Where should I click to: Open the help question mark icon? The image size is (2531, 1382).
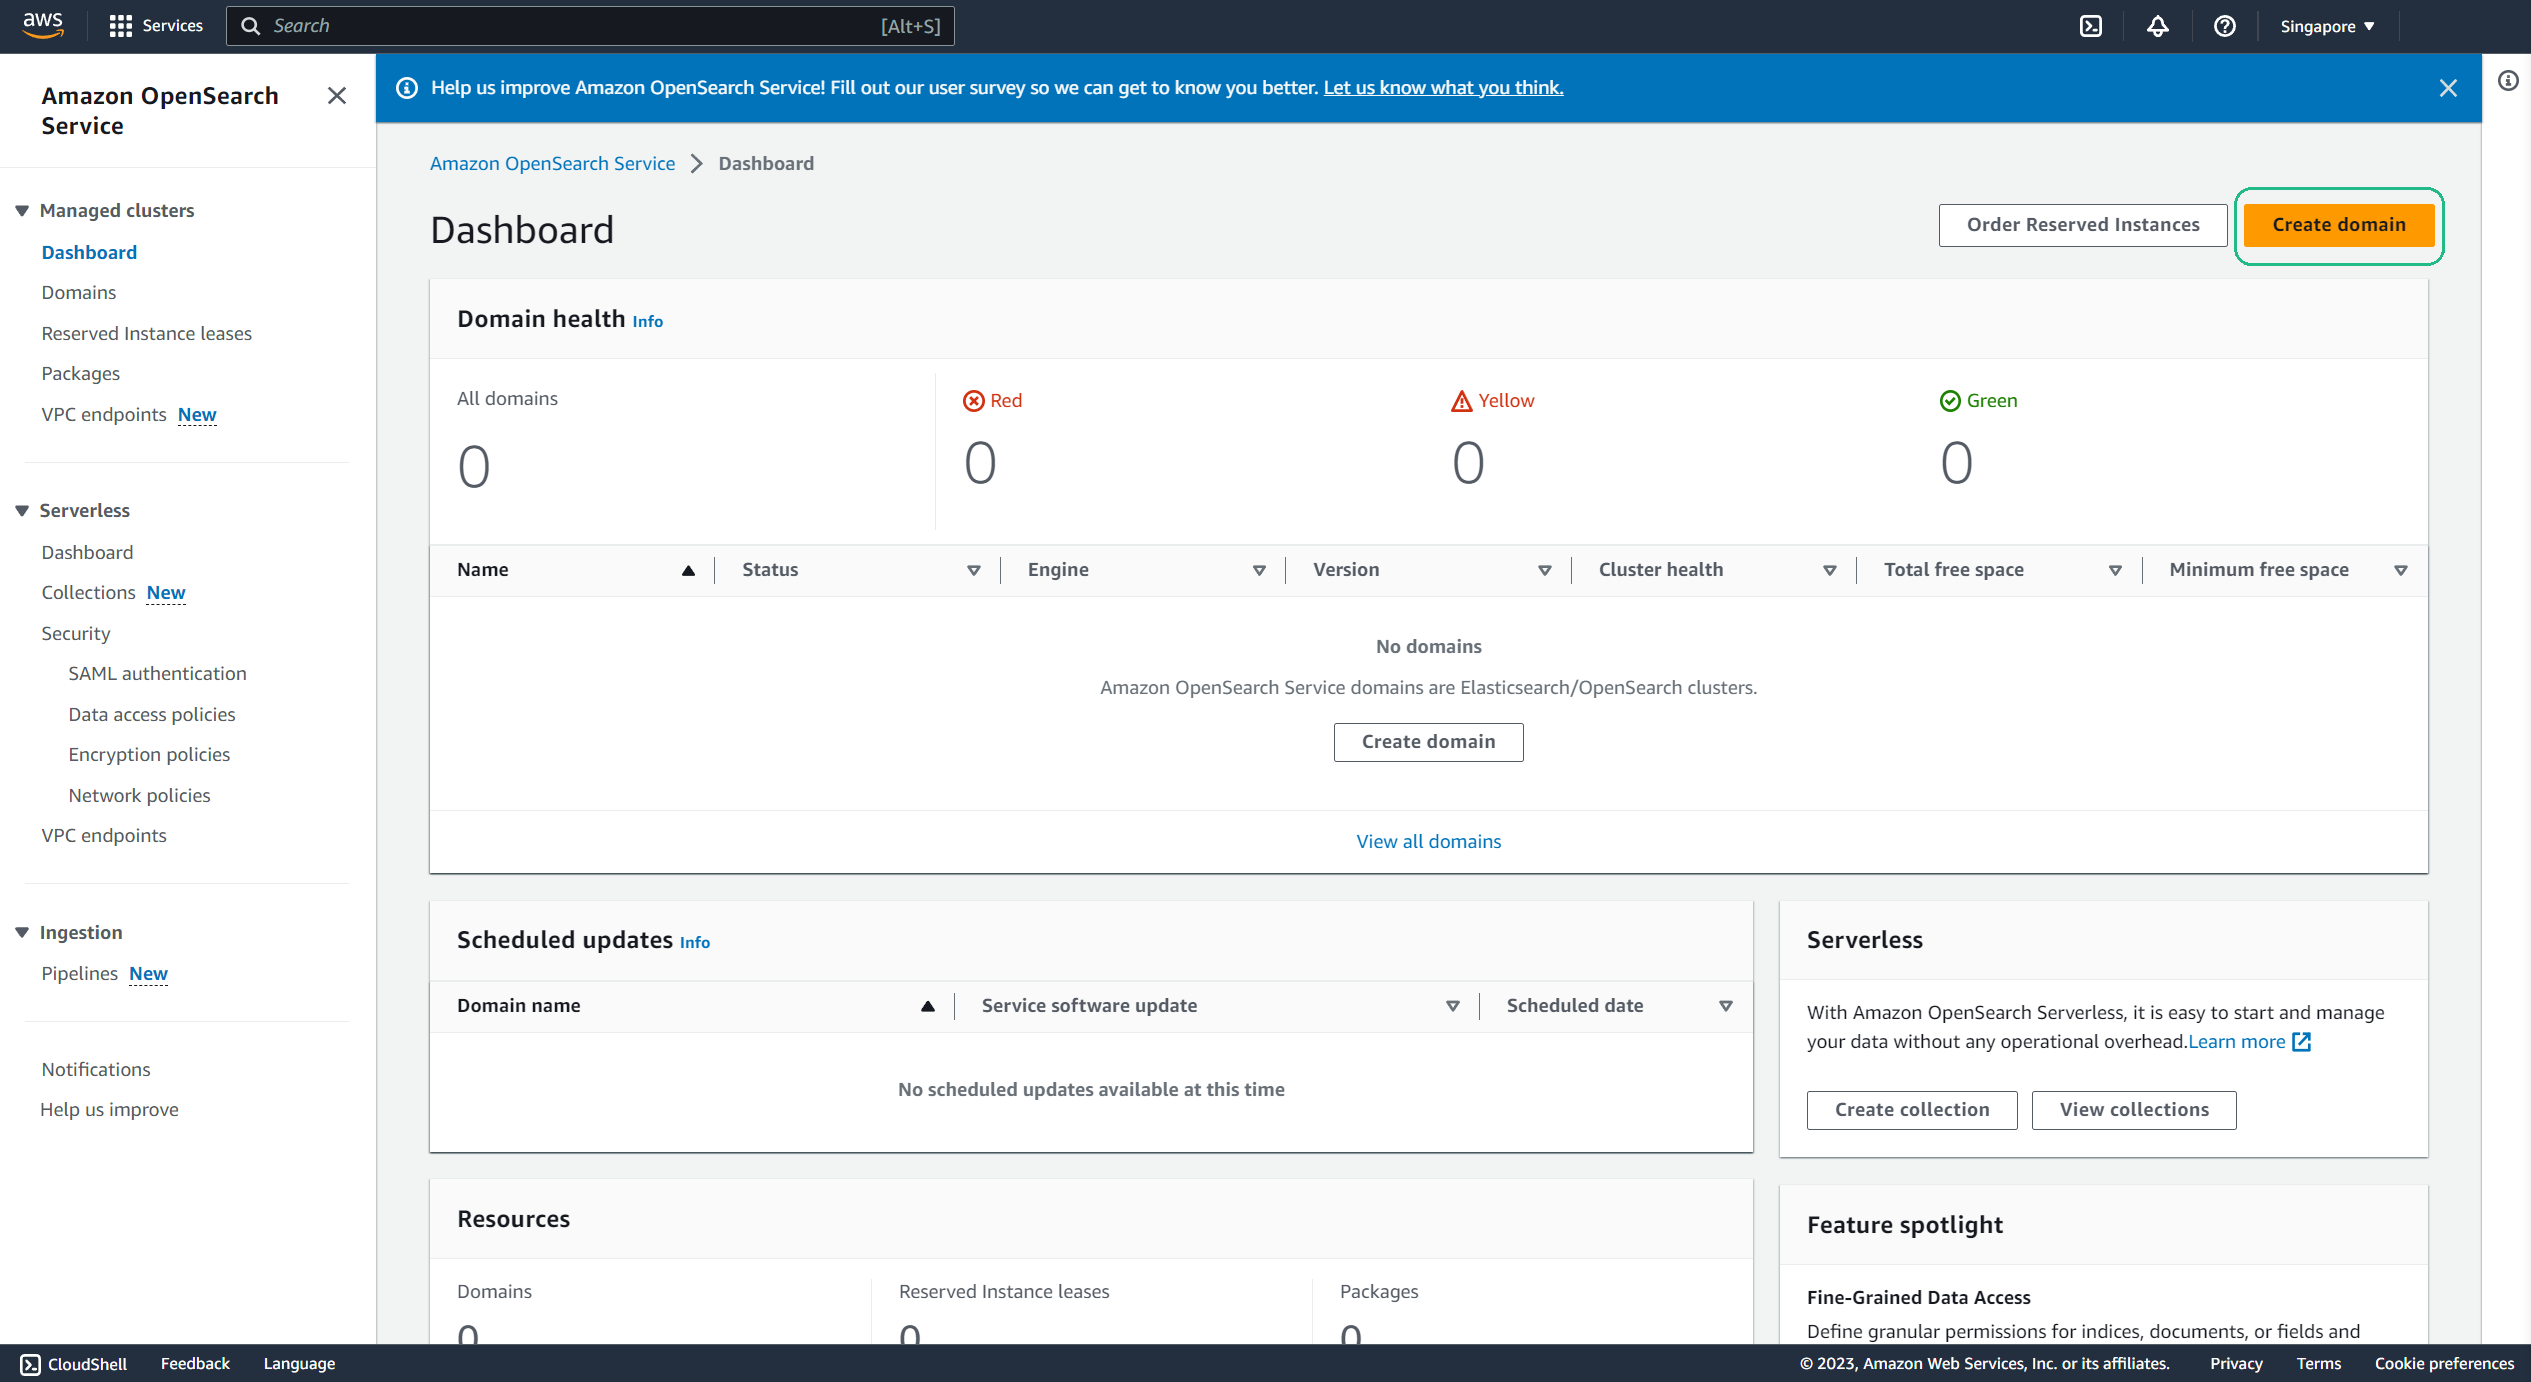(x=2224, y=26)
